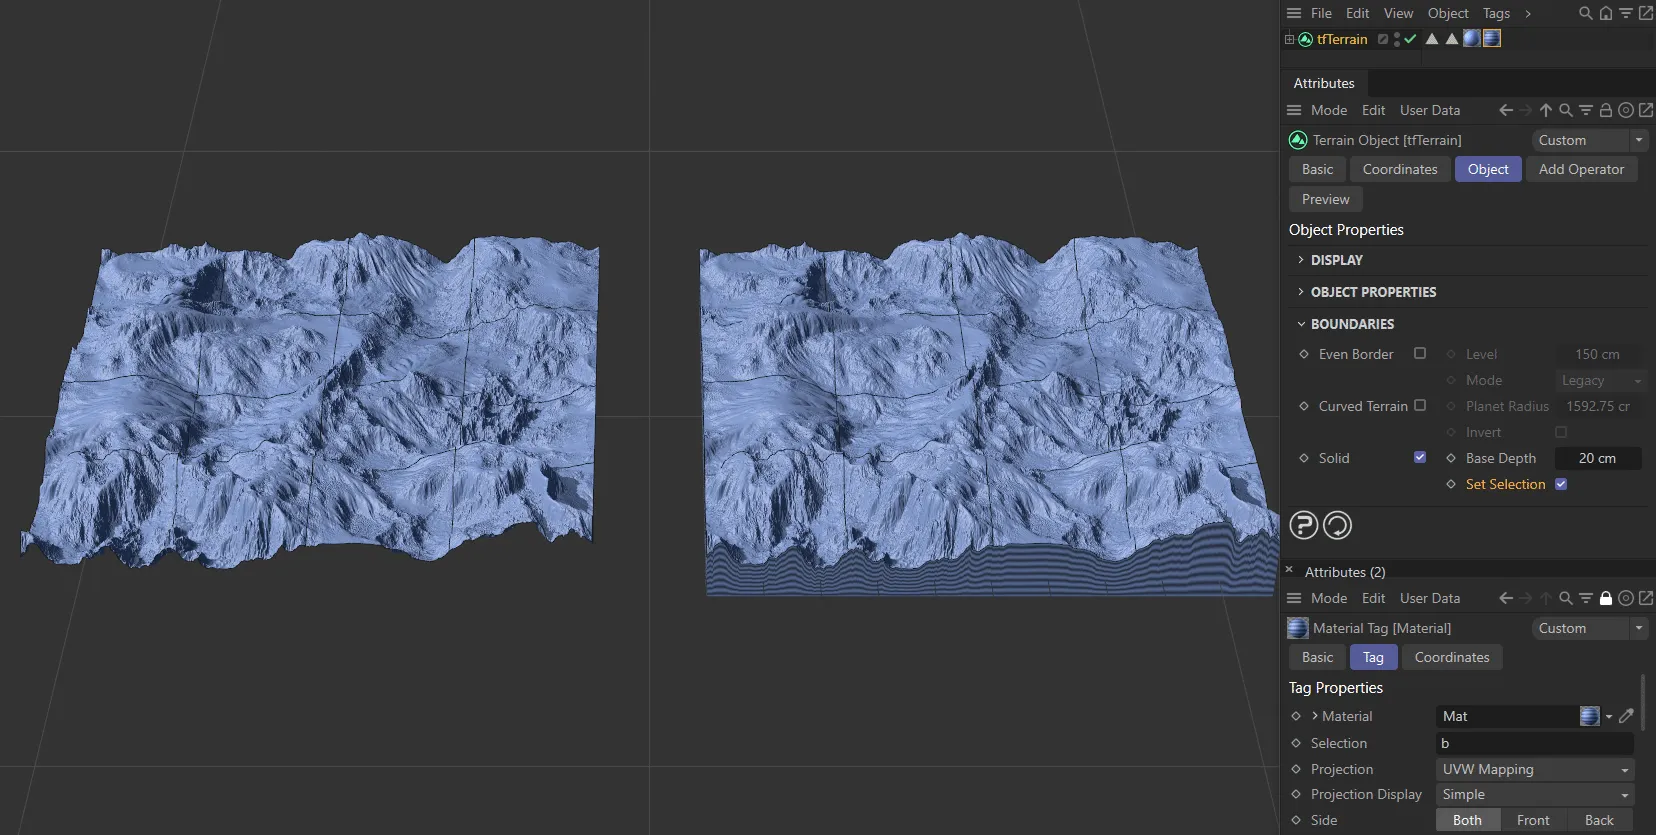Switch to the Add Operator tab
The image size is (1656, 835).
[1581, 169]
